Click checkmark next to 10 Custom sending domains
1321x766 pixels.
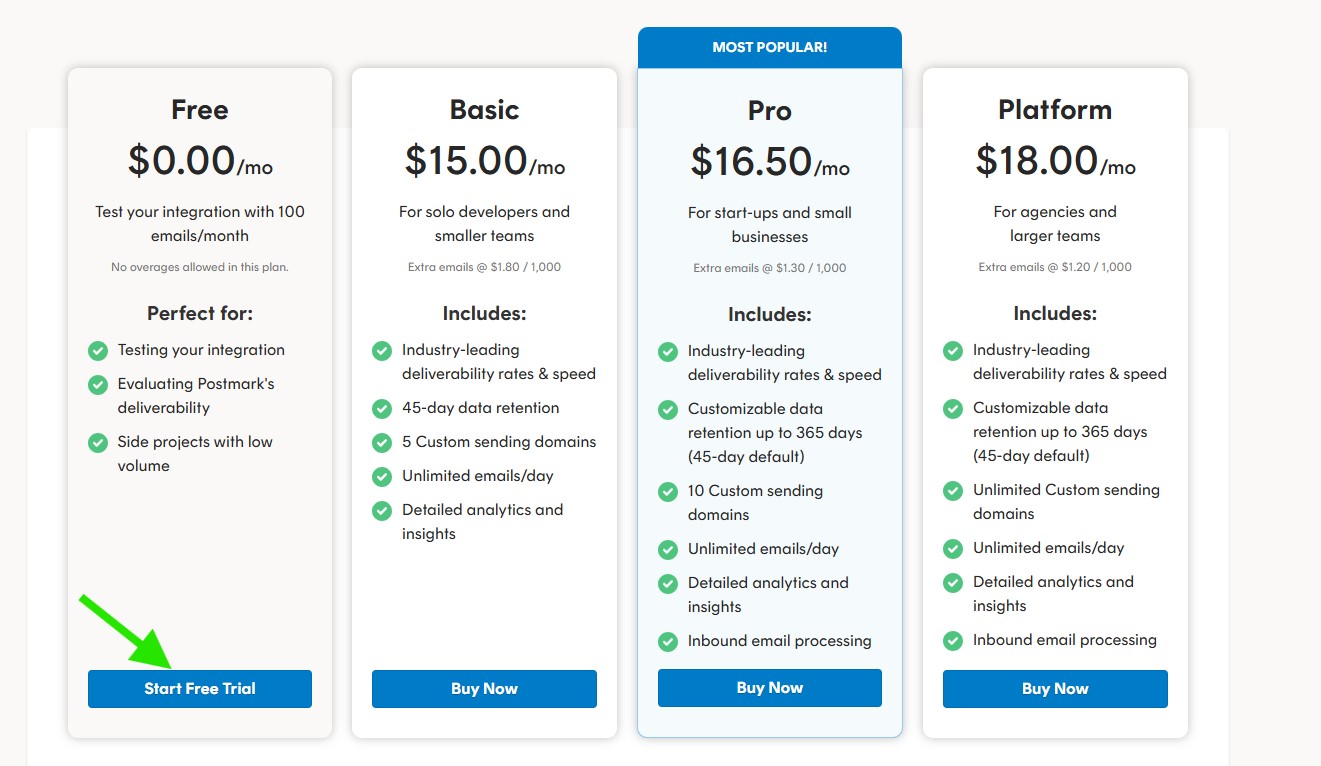[668, 492]
